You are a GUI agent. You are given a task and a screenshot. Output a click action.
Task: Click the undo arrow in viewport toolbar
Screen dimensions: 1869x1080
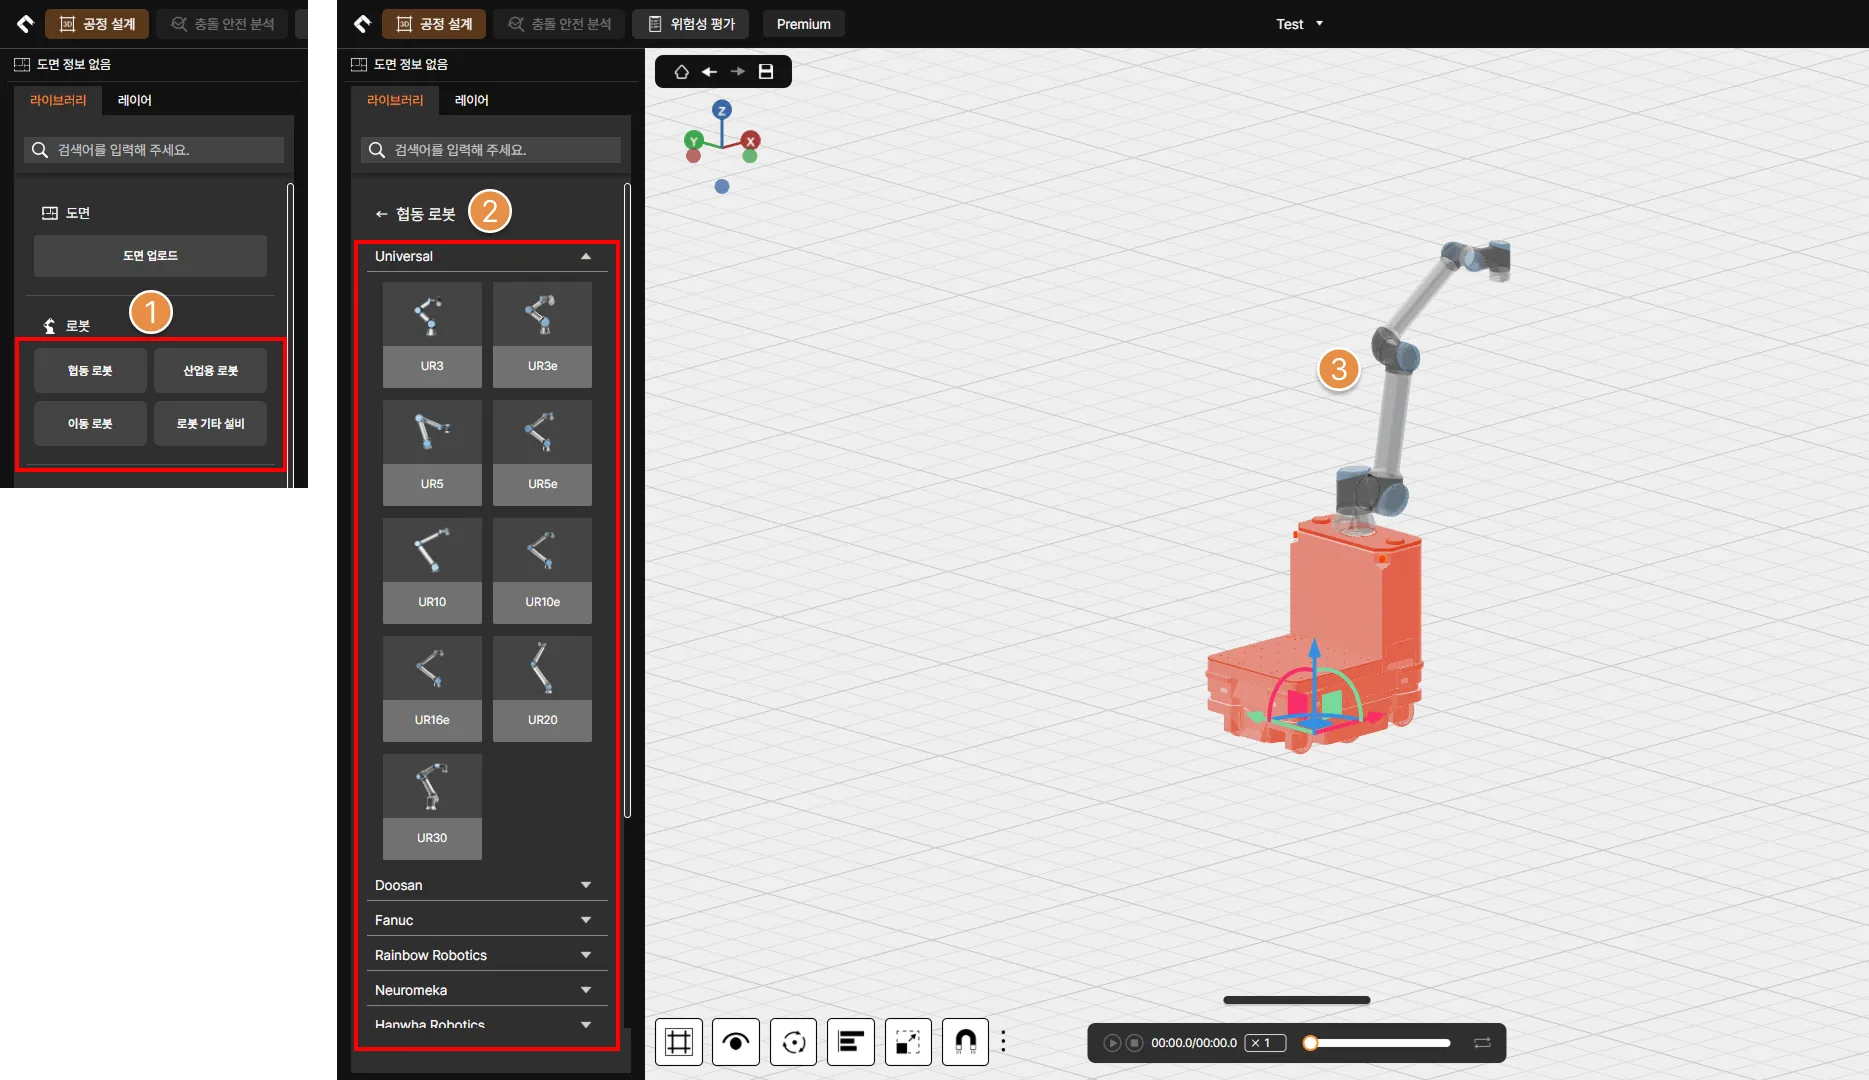pyautogui.click(x=709, y=72)
